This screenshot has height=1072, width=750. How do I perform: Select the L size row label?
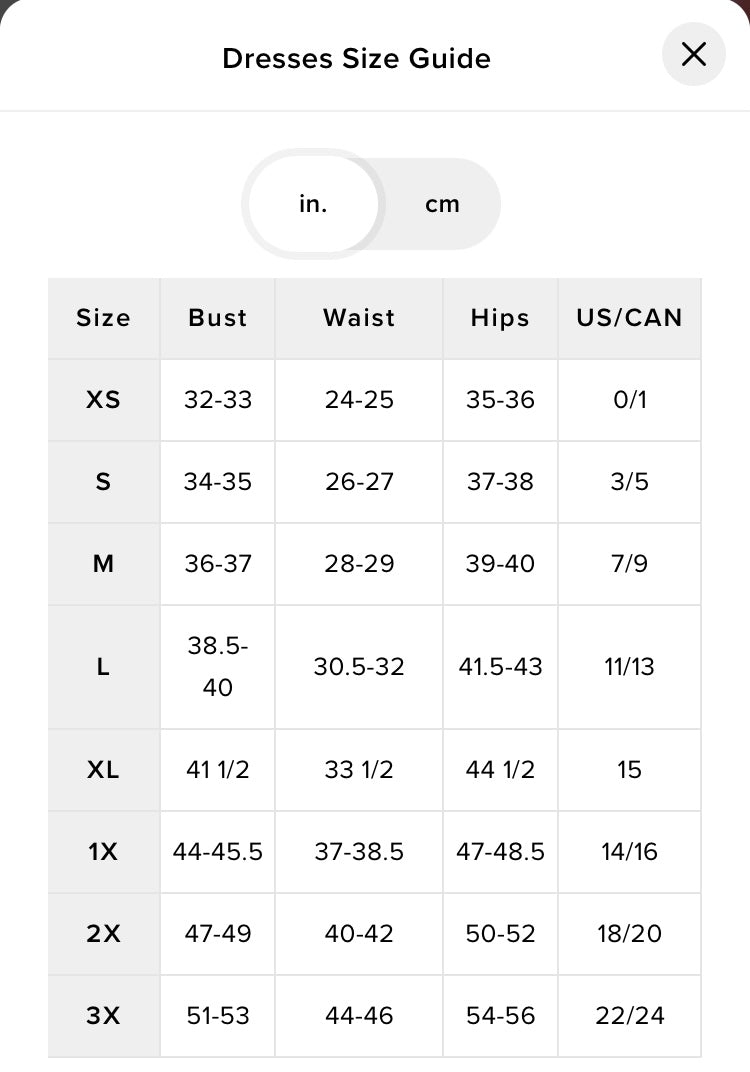(x=103, y=667)
